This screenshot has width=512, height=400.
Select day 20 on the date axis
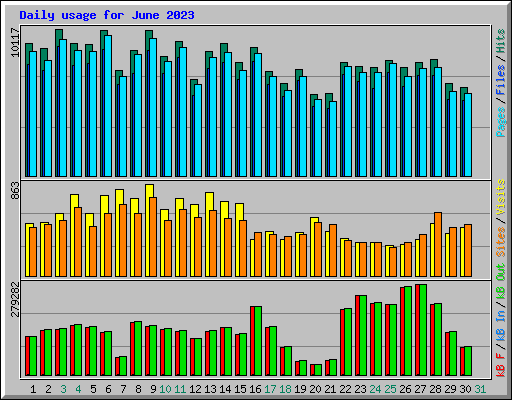(315, 389)
